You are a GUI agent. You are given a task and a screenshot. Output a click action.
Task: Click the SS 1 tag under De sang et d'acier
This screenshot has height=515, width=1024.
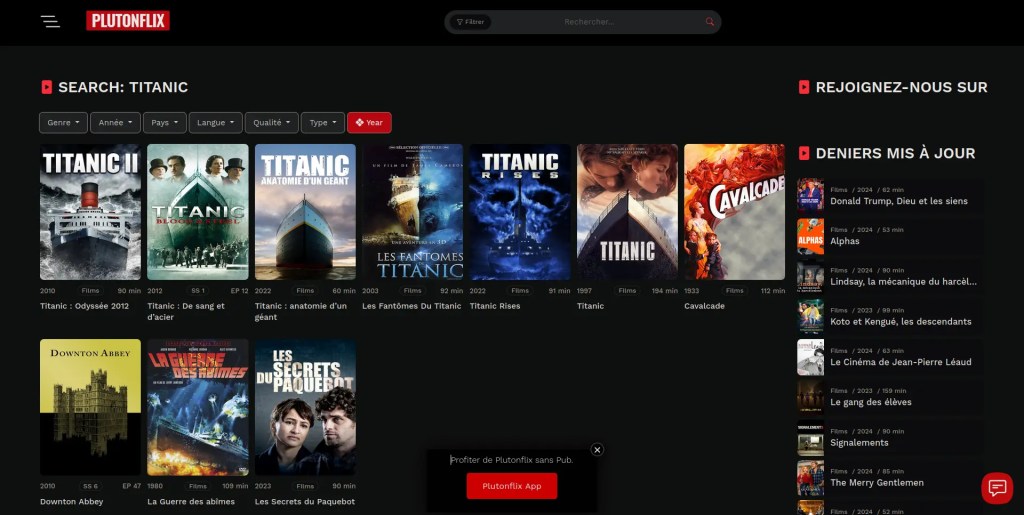point(197,291)
